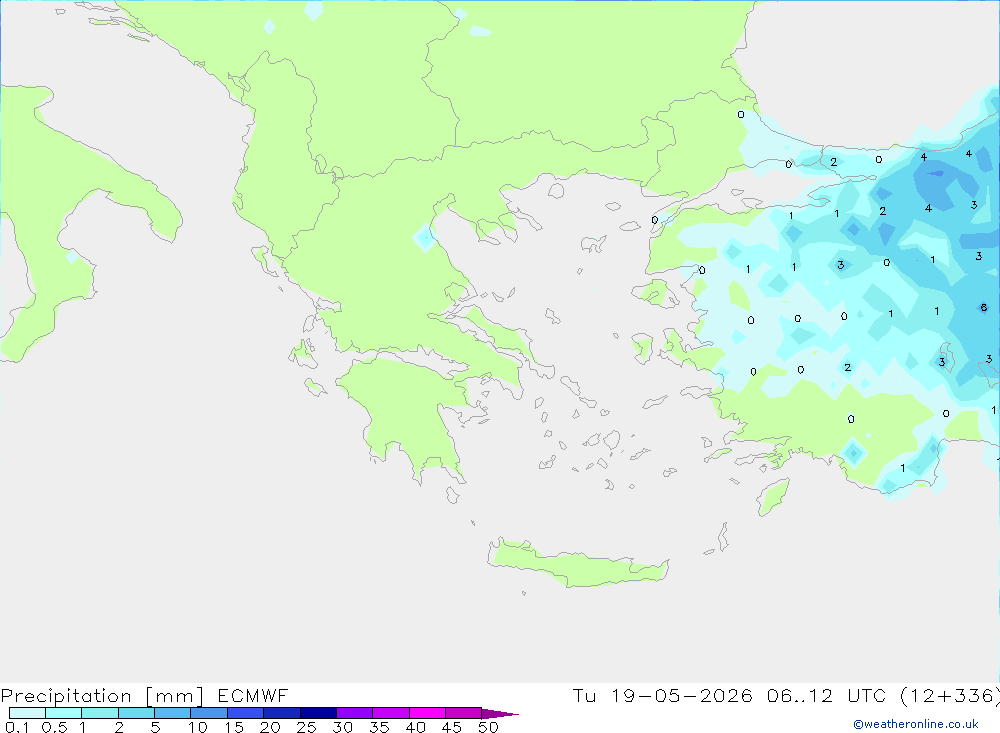This screenshot has height=733, width=1000.
Task: Click the '25' legend scale label
Action: pyautogui.click(x=306, y=727)
